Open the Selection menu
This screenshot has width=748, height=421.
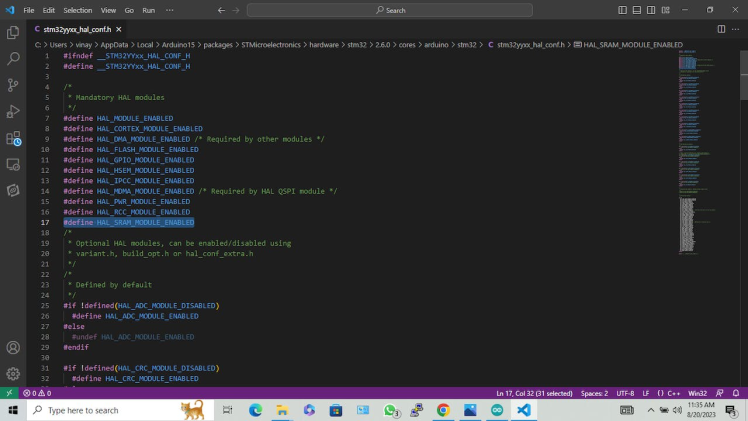click(x=78, y=10)
